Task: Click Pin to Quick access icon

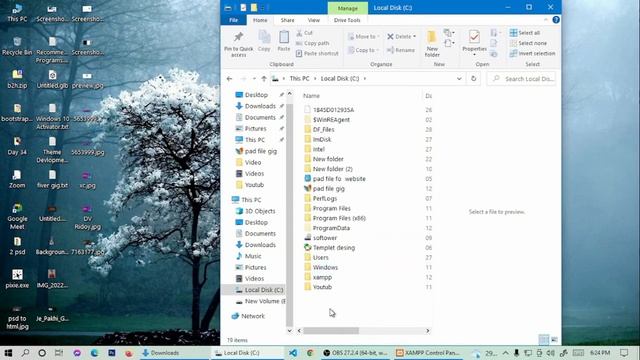Action: tap(238, 44)
